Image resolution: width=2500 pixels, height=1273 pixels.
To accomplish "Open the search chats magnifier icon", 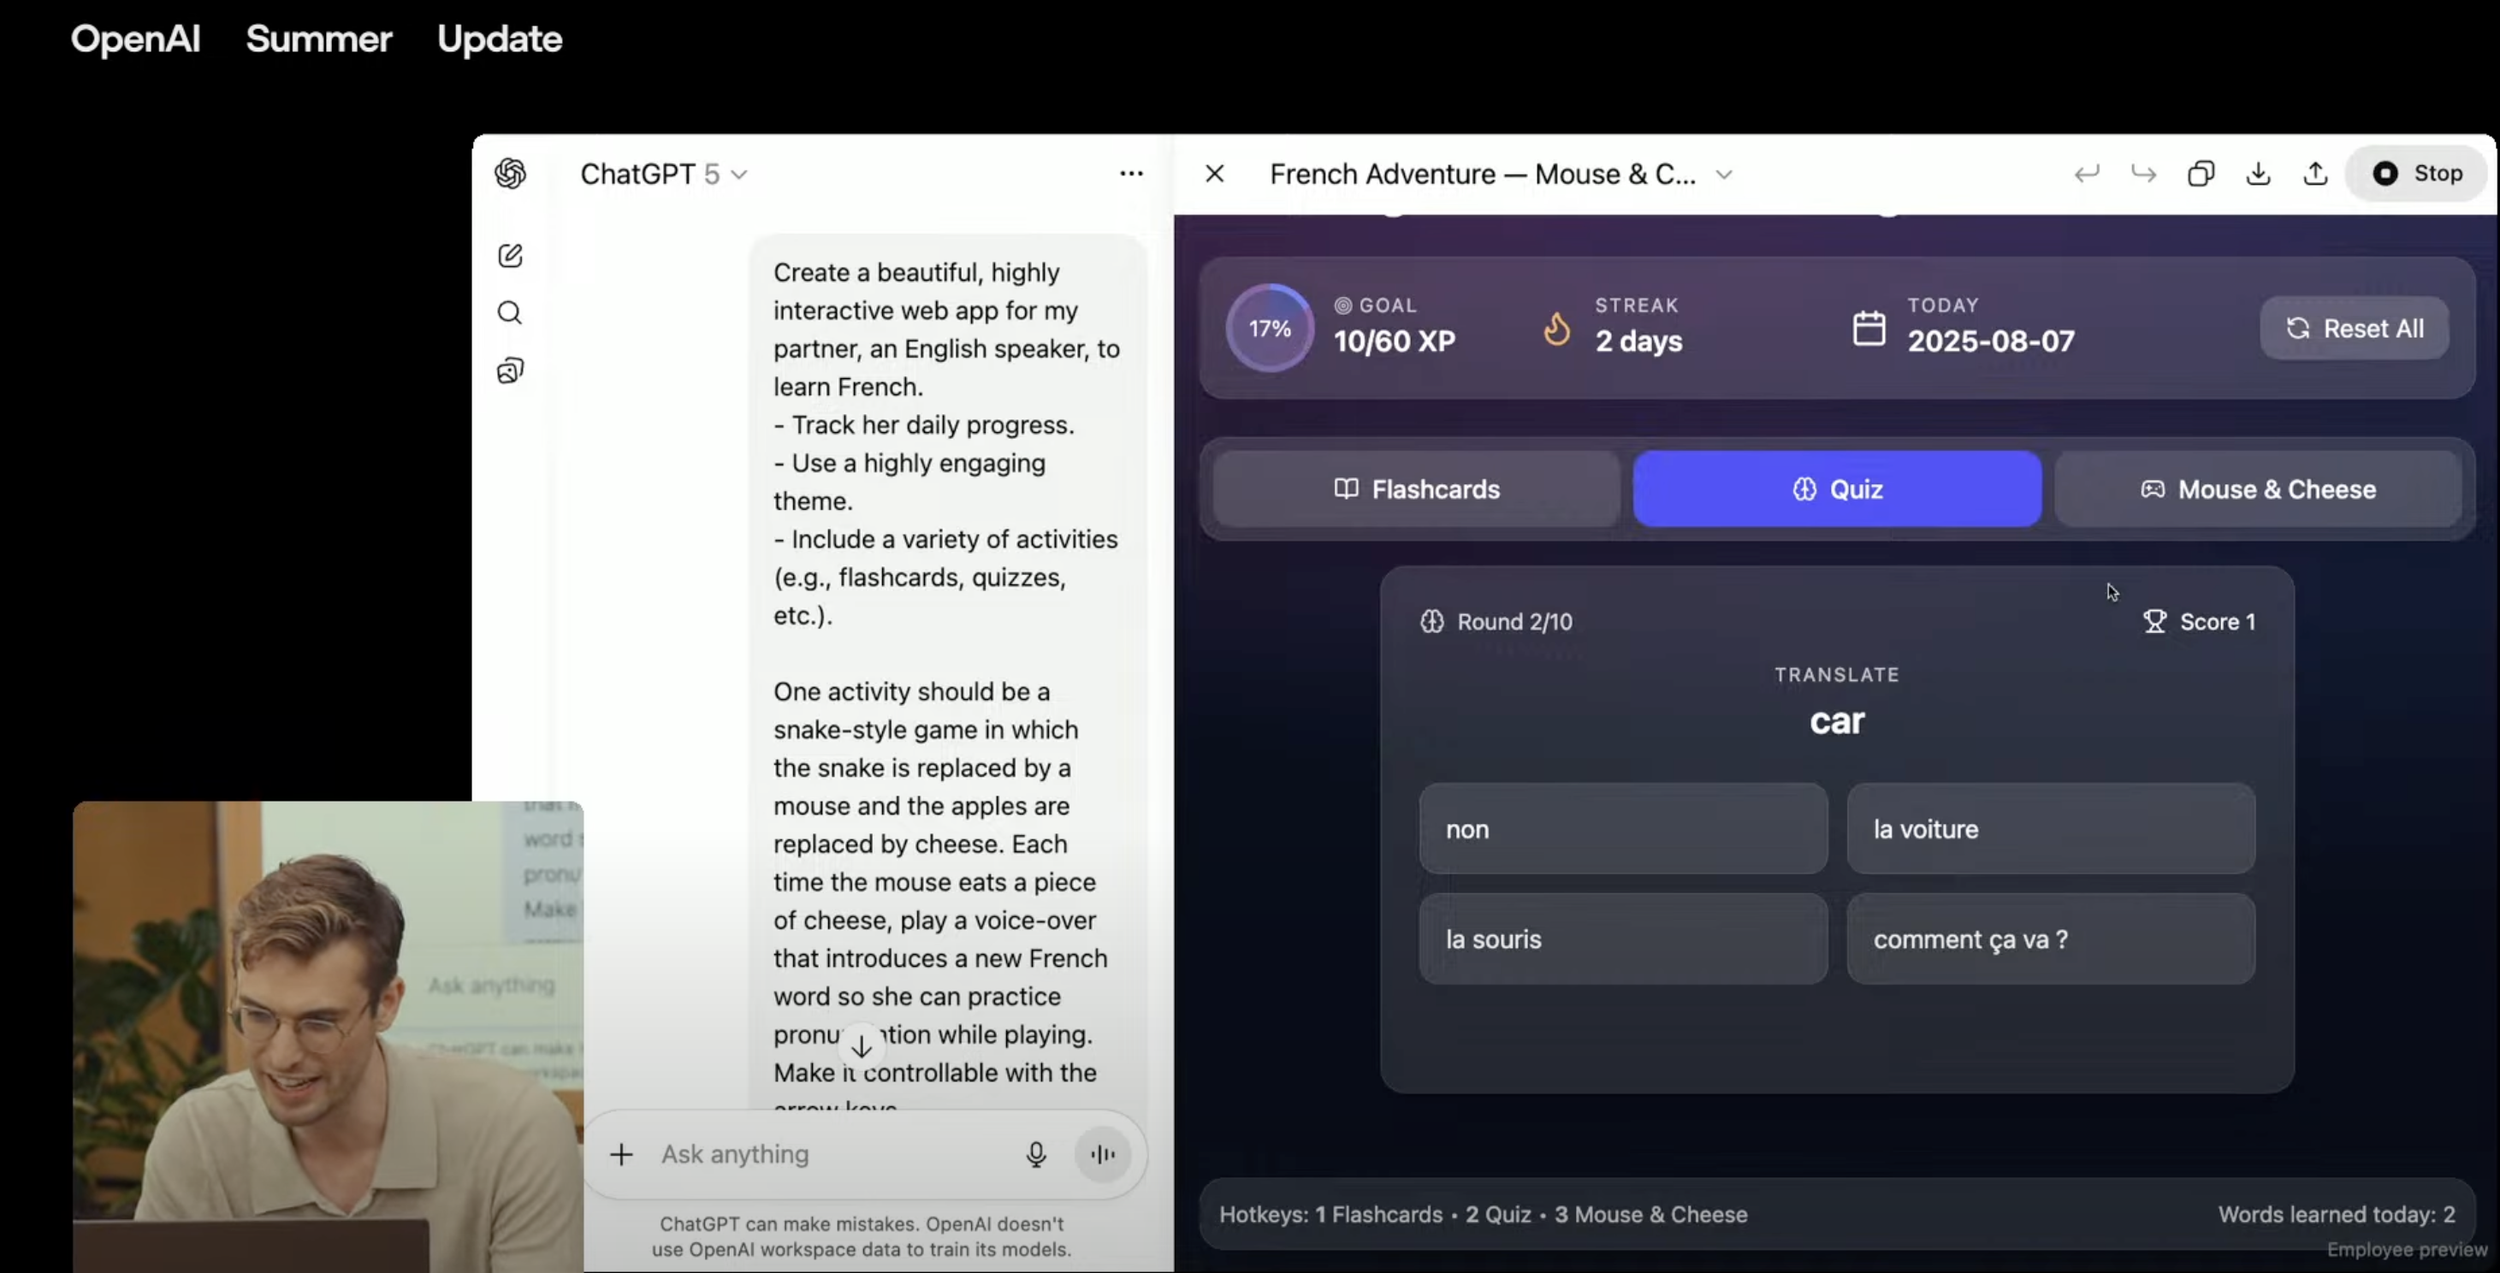I will 510,313.
